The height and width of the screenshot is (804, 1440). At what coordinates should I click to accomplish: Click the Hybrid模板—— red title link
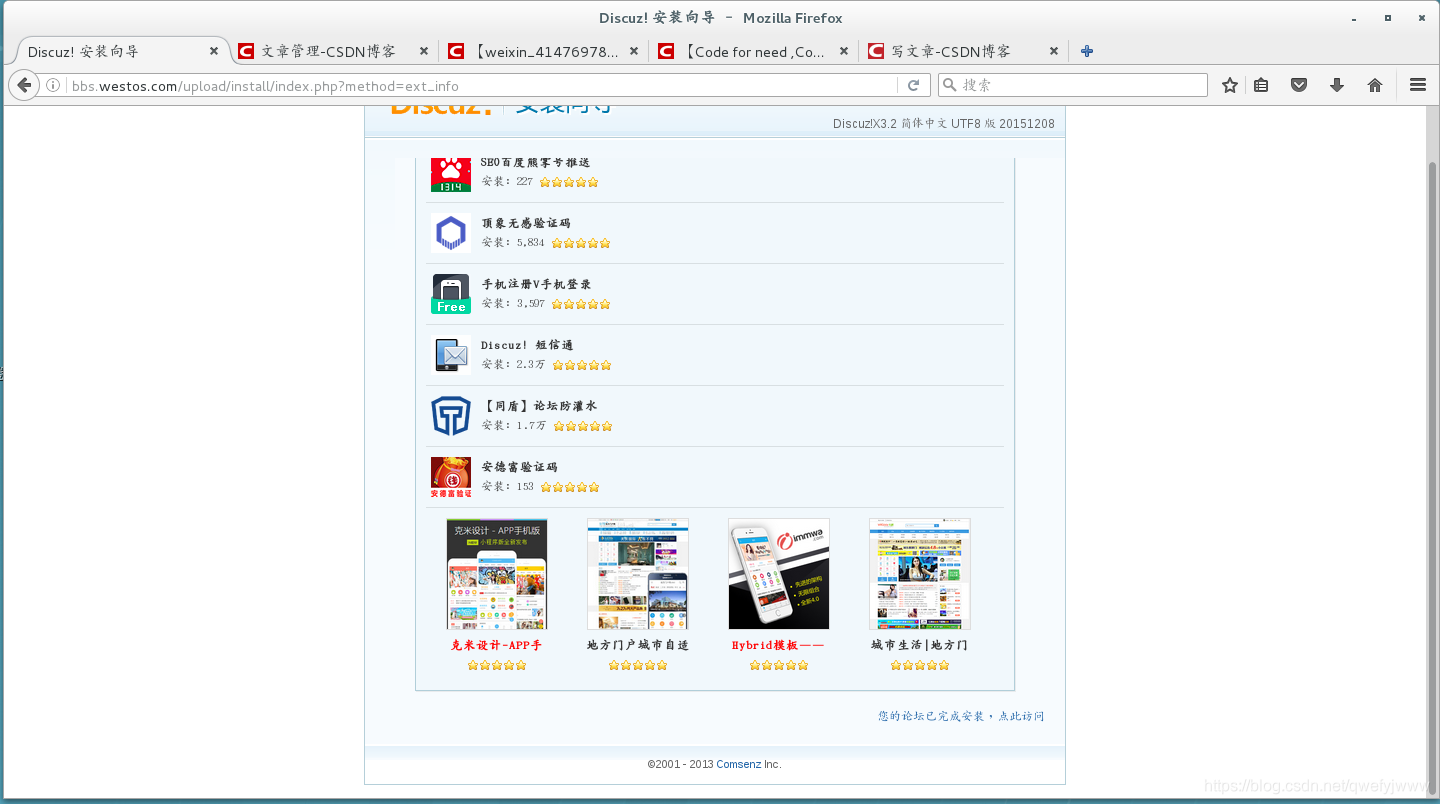[x=779, y=645]
